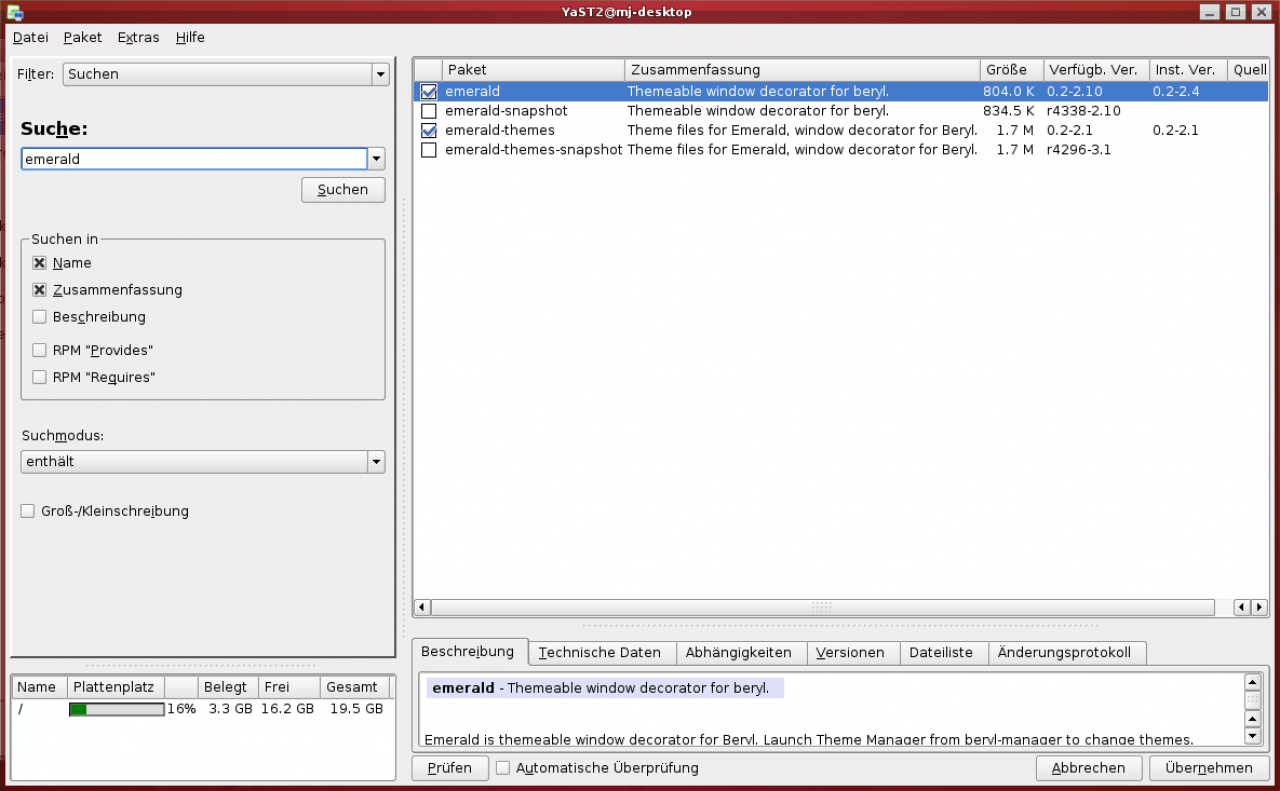Click the description panel's upper scroll-up arrow

(x=1252, y=682)
